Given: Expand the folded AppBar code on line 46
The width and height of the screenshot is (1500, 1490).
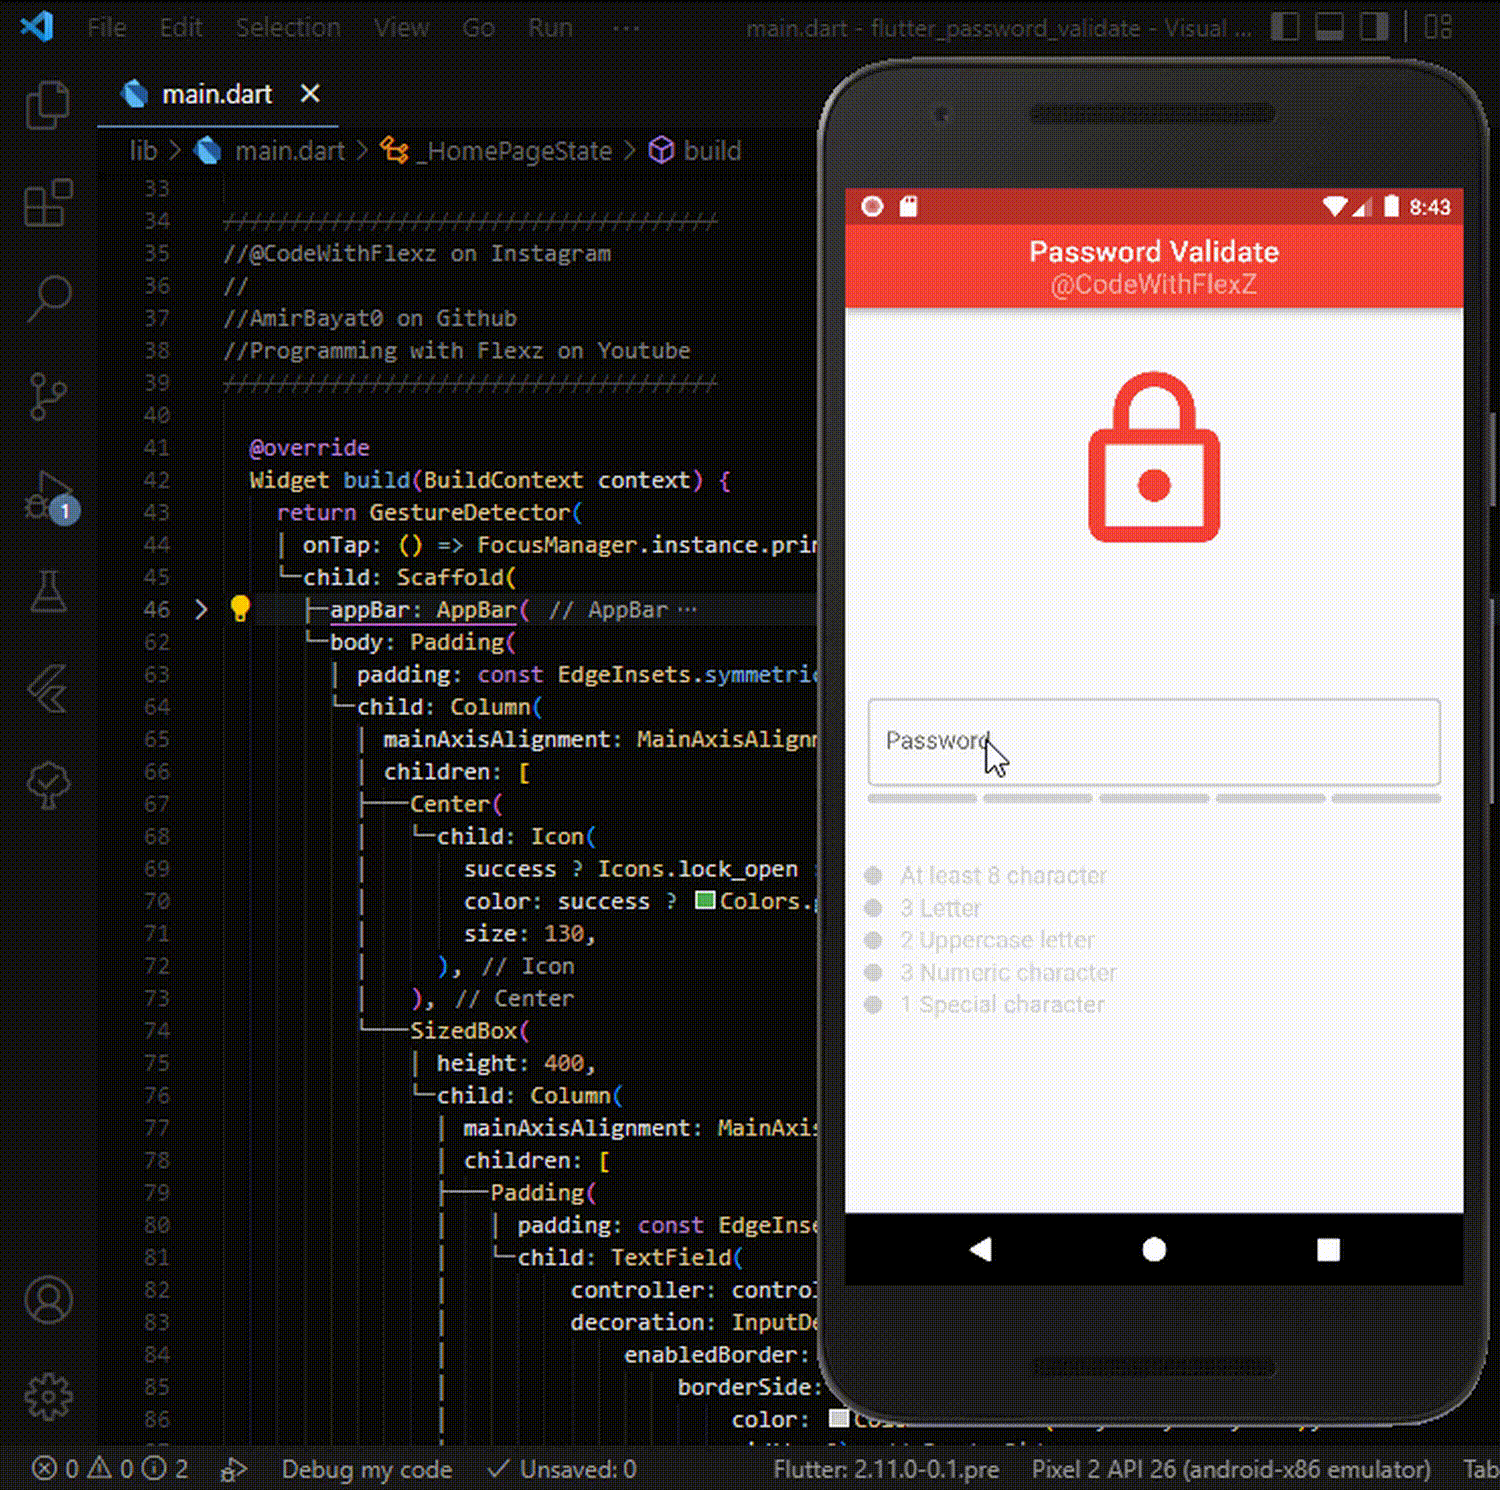Looking at the screenshot, I should coord(200,609).
